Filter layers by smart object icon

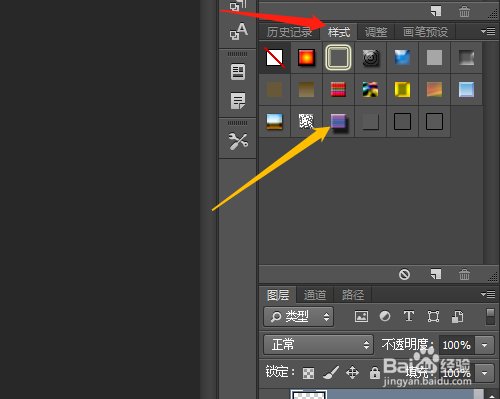457,316
